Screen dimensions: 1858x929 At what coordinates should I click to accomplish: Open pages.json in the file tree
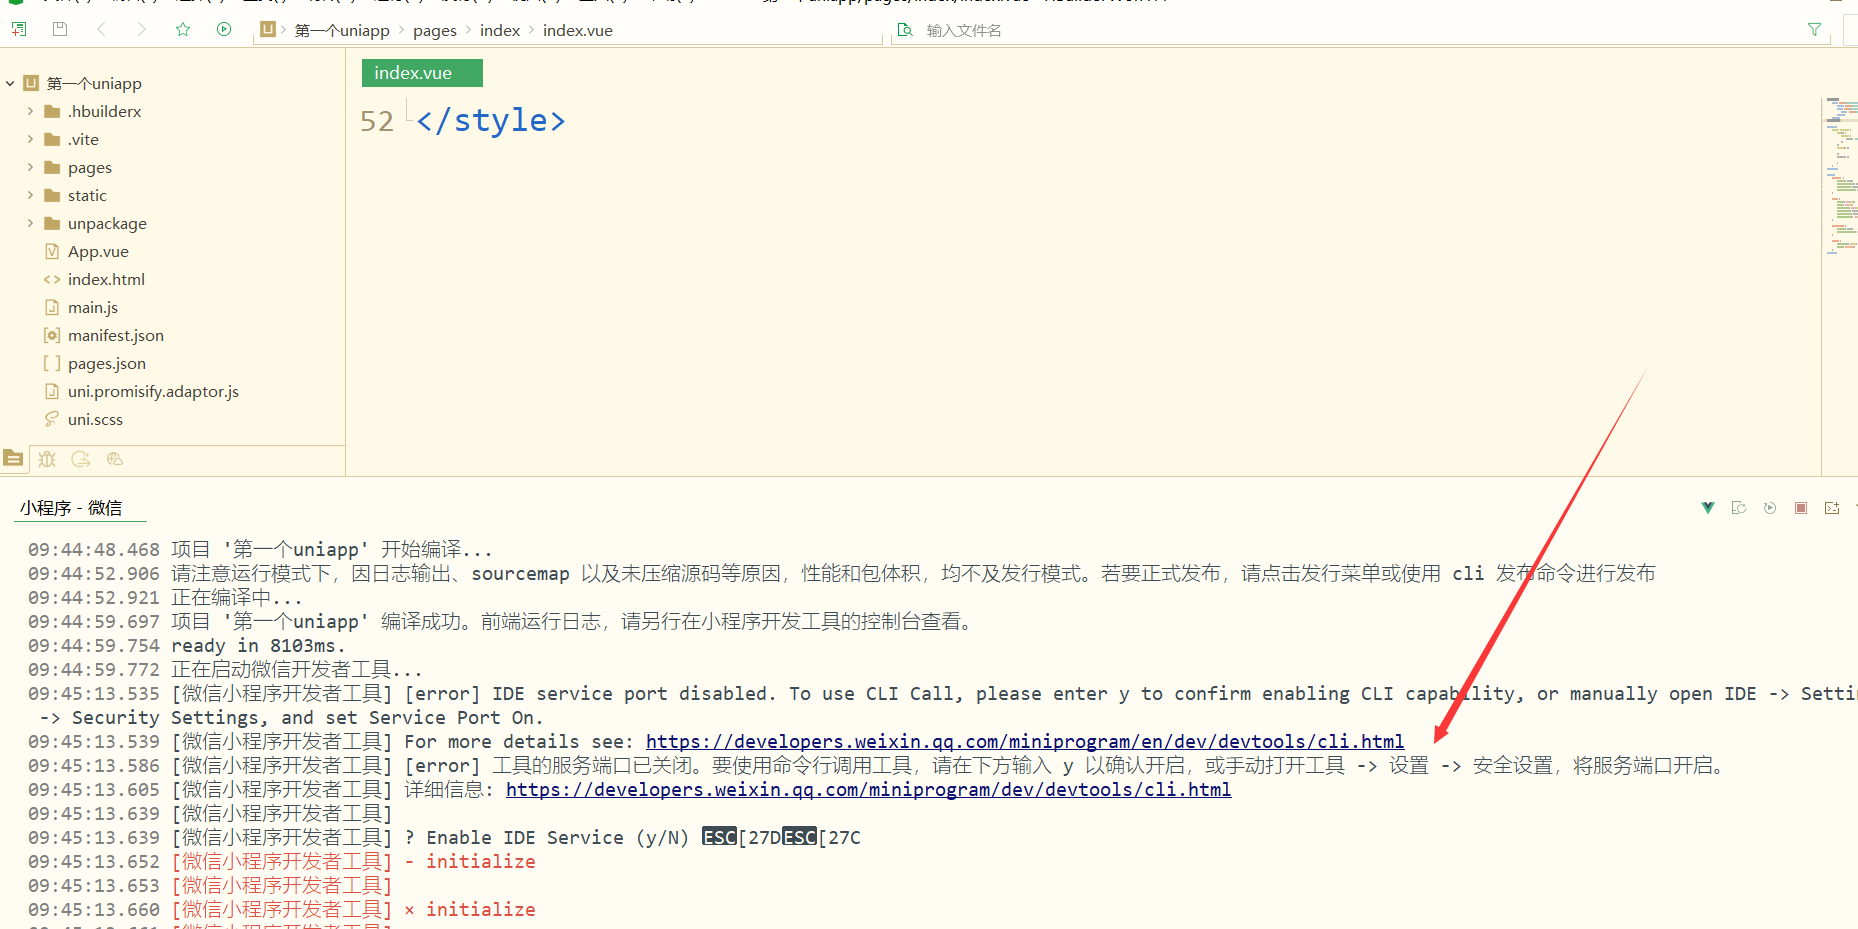(x=107, y=363)
